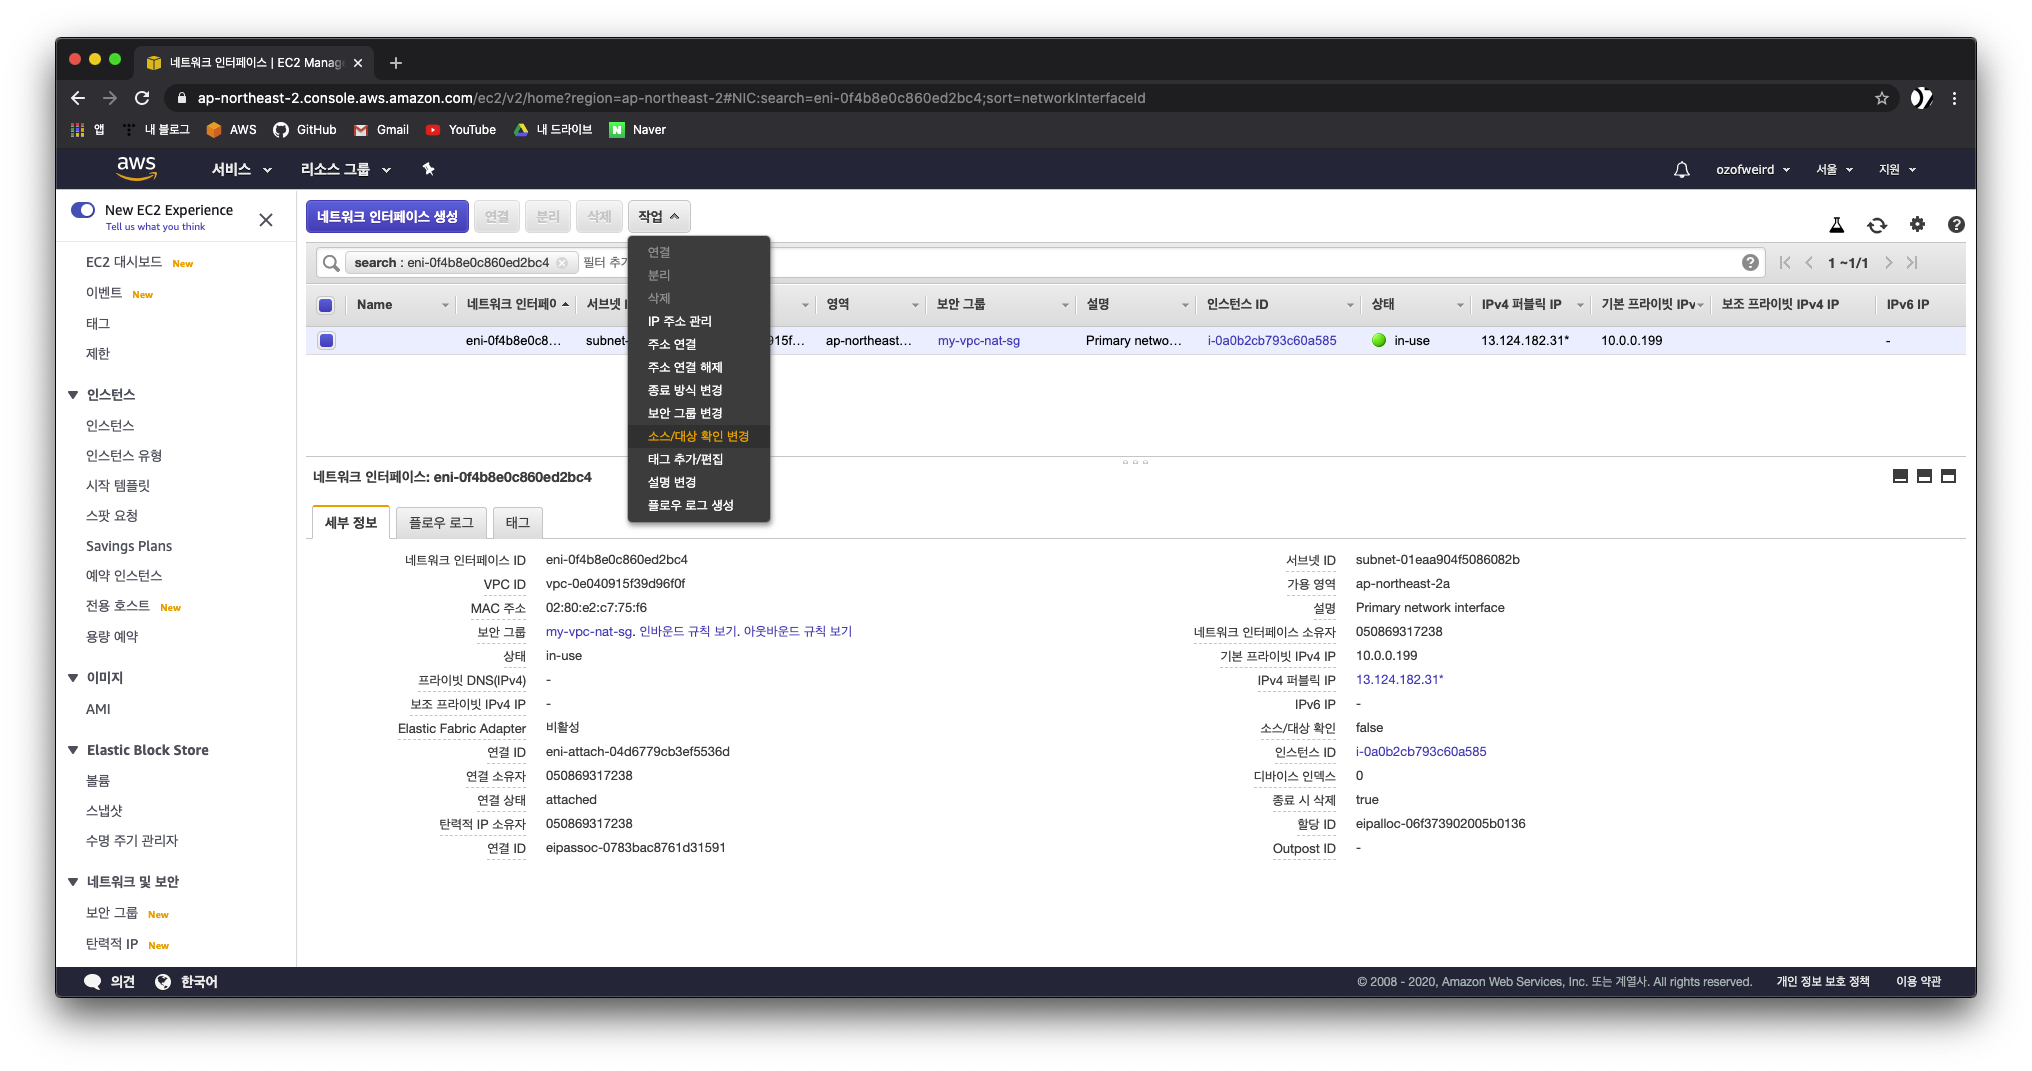Screen dimensions: 2032x1071
Task: Uncheck the eni-0f4b8e0c8 row checkbox
Action: coord(326,341)
